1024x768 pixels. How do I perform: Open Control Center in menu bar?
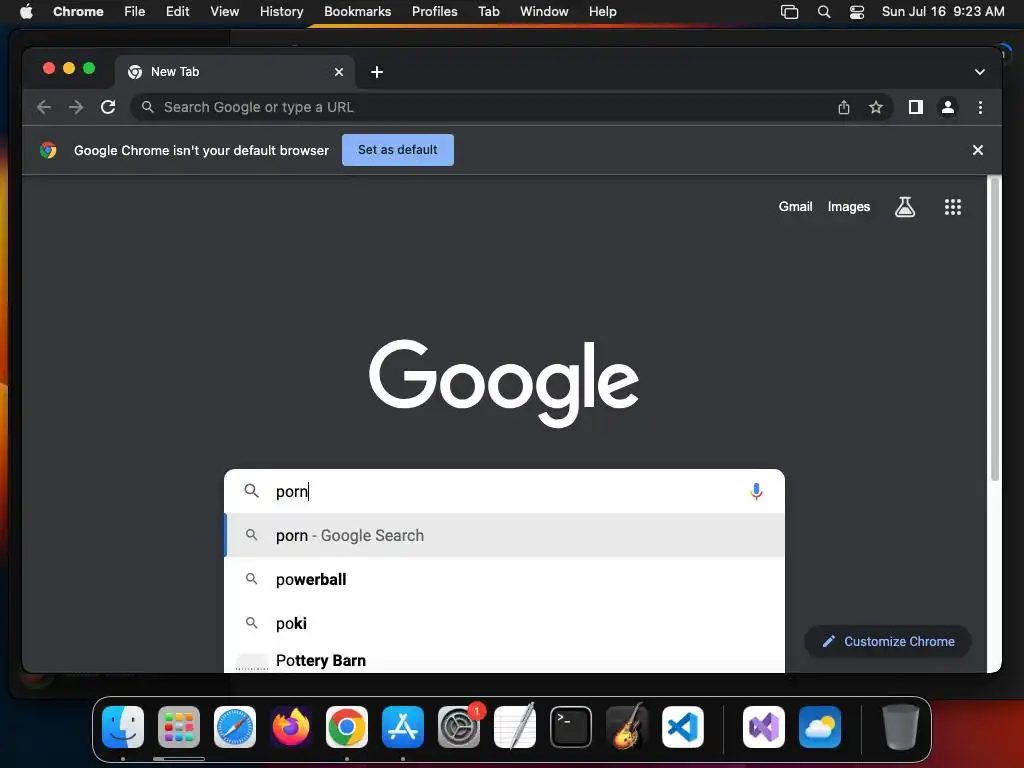pos(857,12)
